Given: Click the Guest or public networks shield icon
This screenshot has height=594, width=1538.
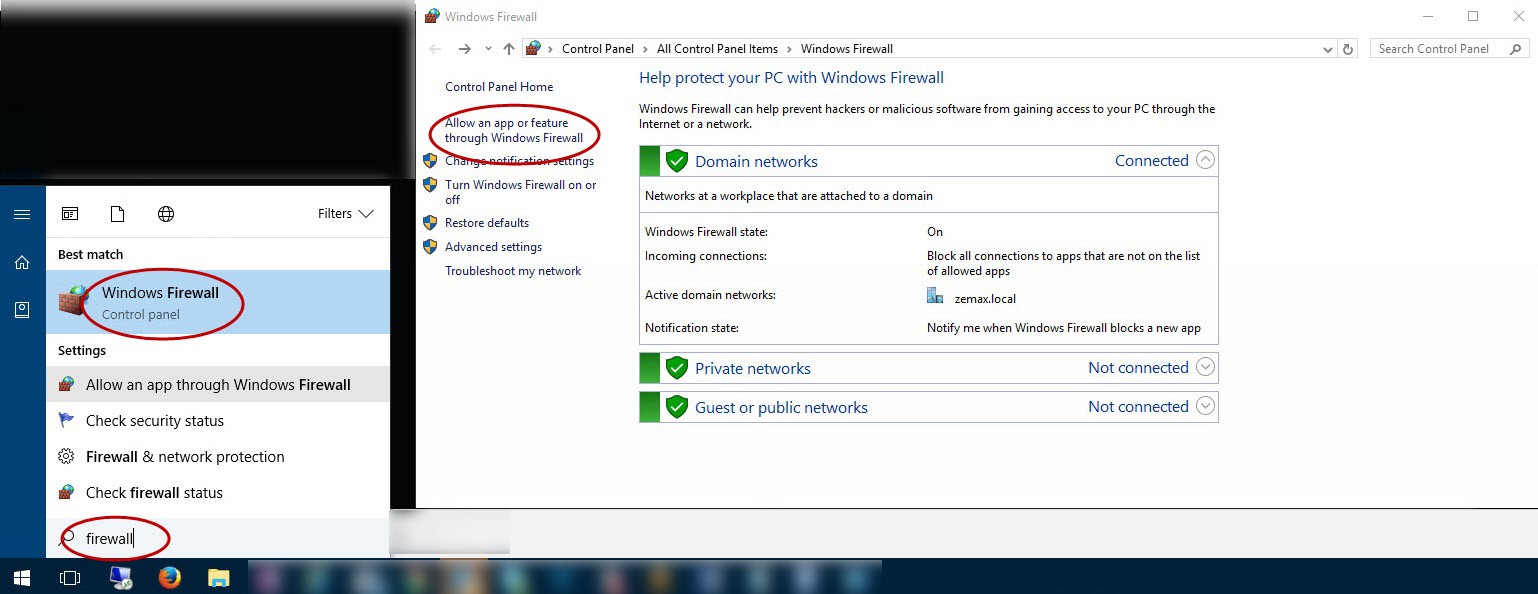Looking at the screenshot, I should (x=677, y=407).
